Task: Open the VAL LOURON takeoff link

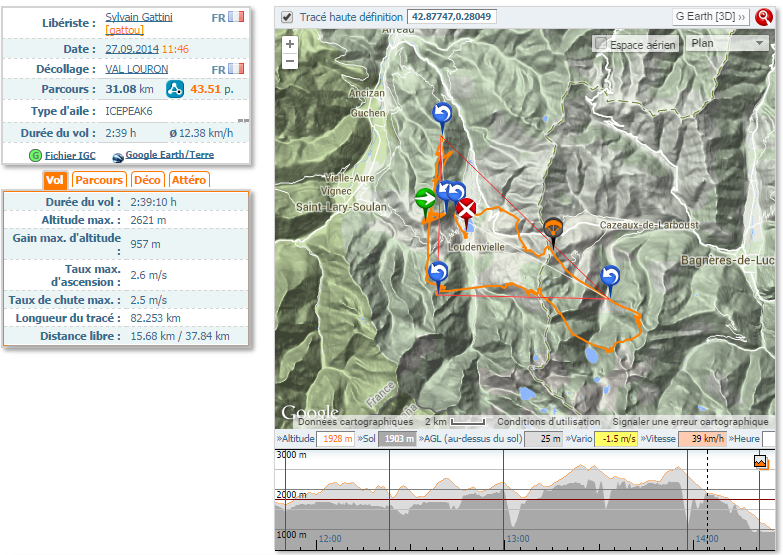Action: (137, 69)
